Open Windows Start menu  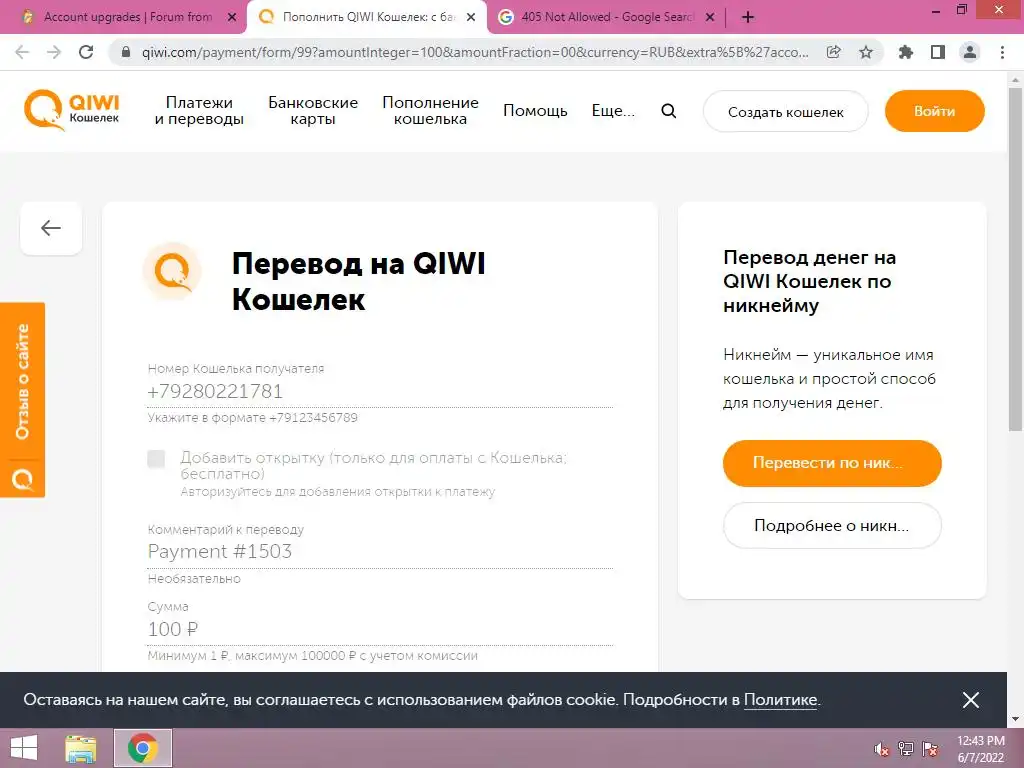click(x=24, y=748)
